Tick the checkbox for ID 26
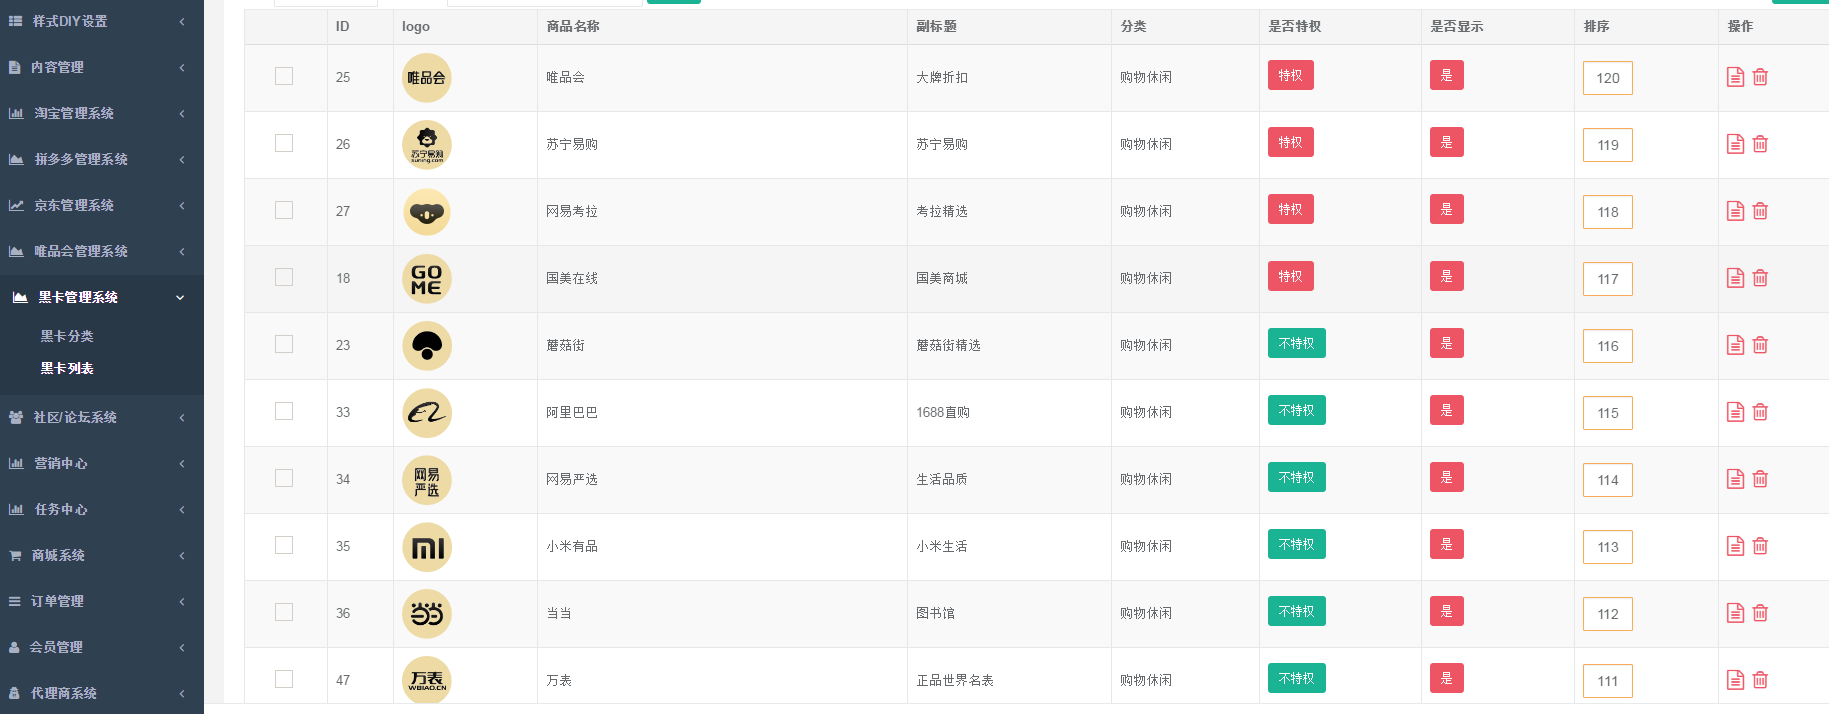 click(x=284, y=143)
